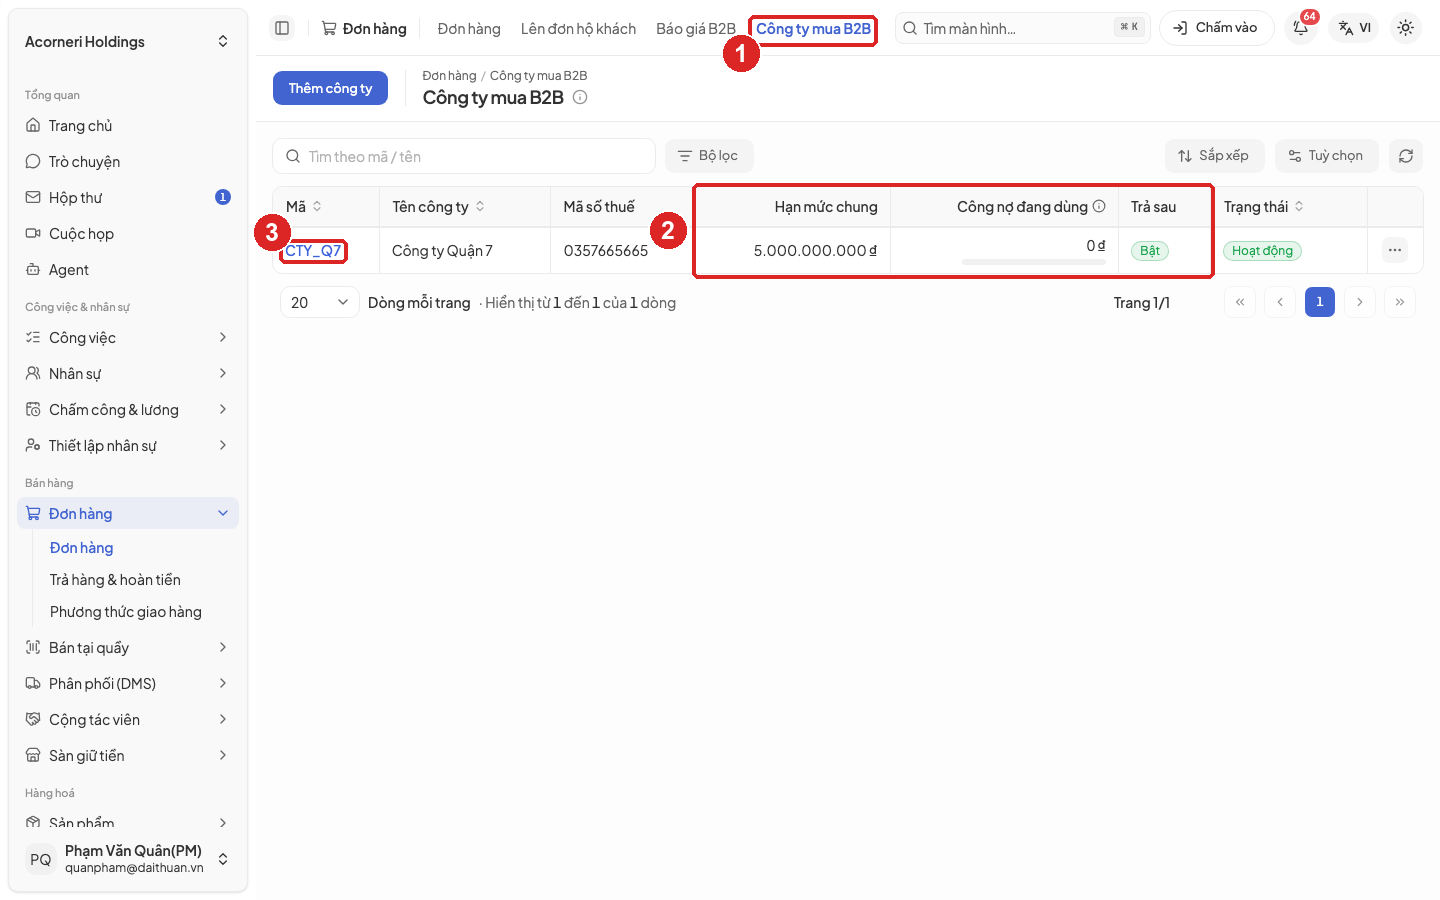Expand Chấm công & lương group
Image resolution: width=1440 pixels, height=900 pixels.
(128, 410)
